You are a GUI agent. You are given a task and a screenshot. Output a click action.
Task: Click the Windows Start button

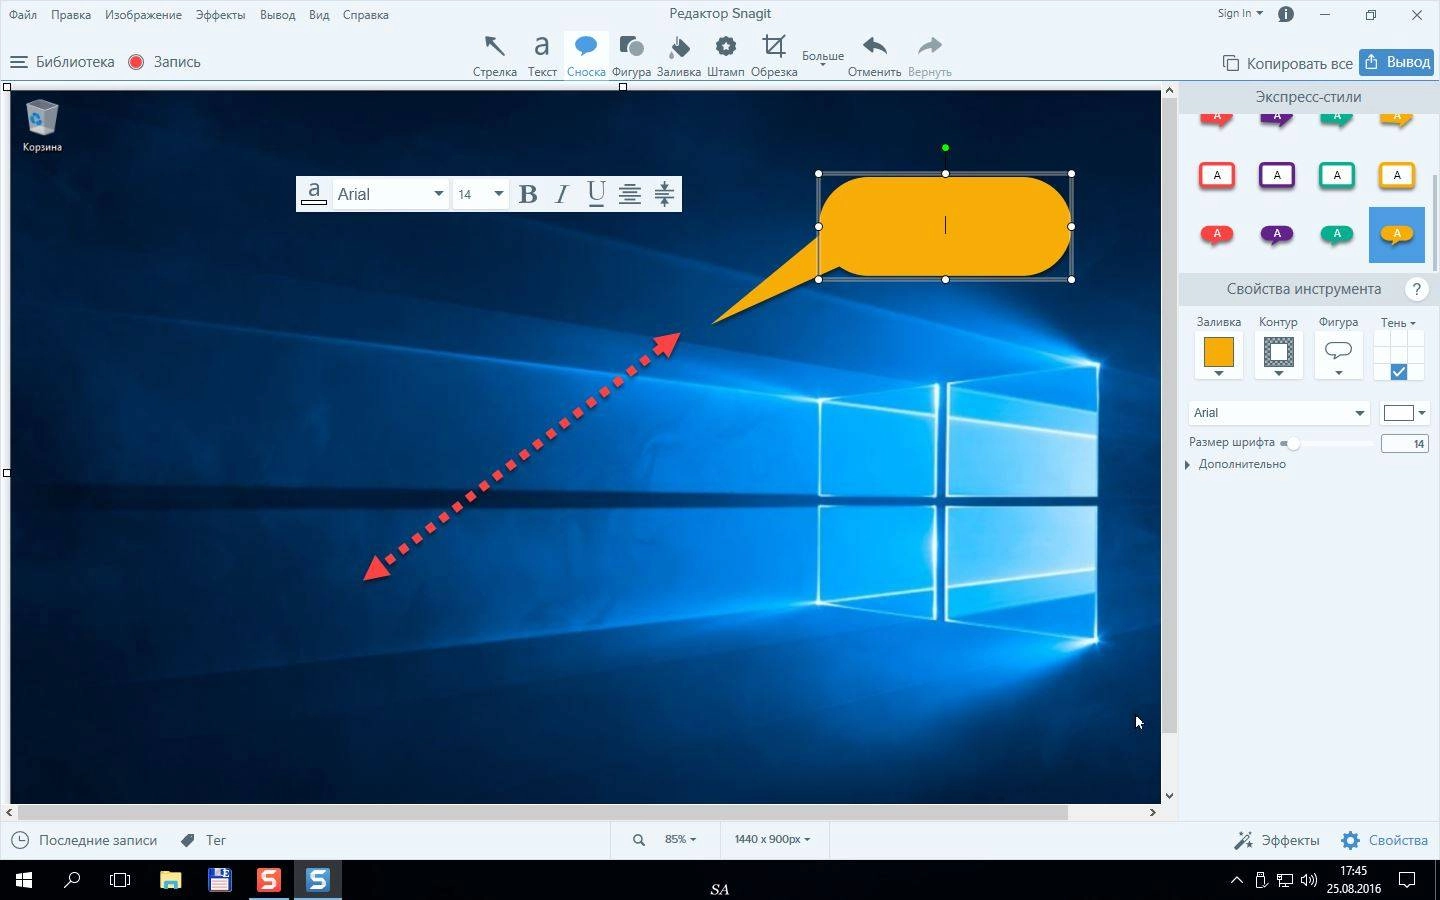pyautogui.click(x=24, y=880)
